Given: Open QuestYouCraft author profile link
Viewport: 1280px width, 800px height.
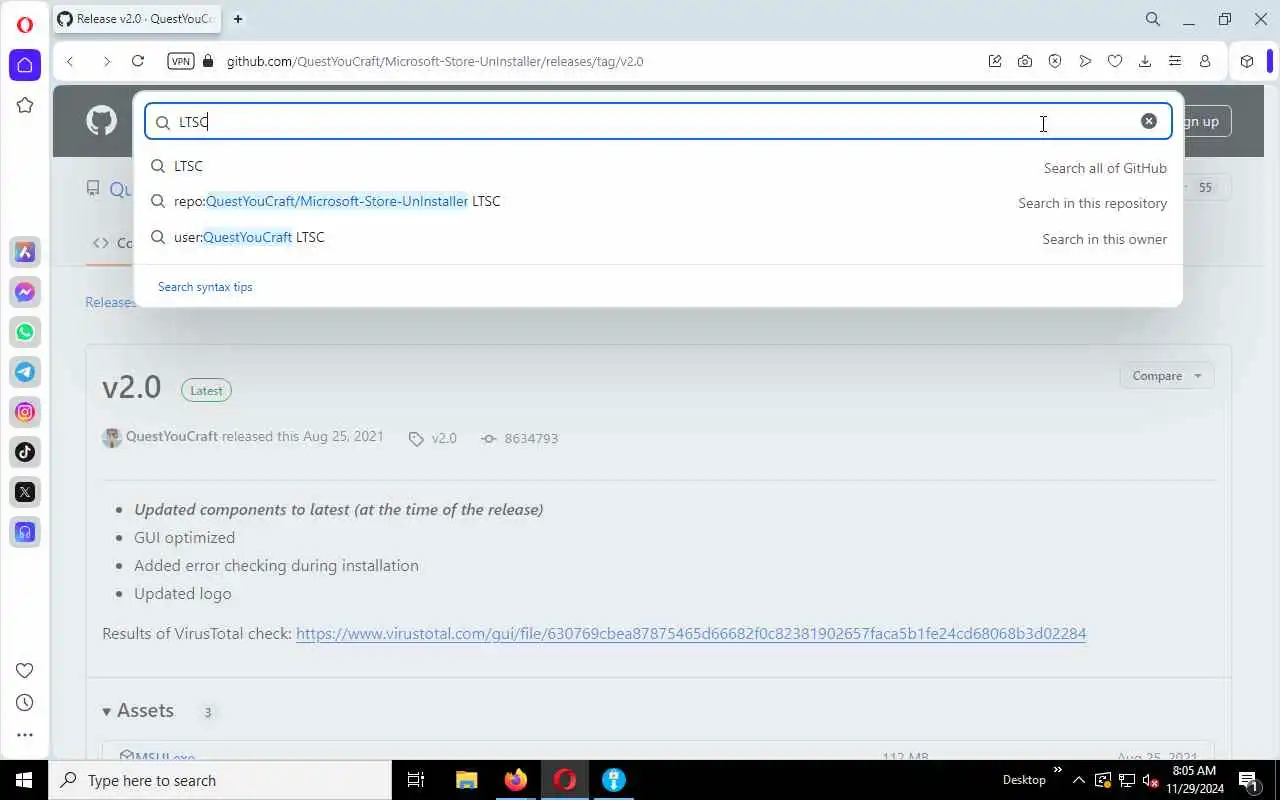Looking at the screenshot, I should click(x=172, y=437).
